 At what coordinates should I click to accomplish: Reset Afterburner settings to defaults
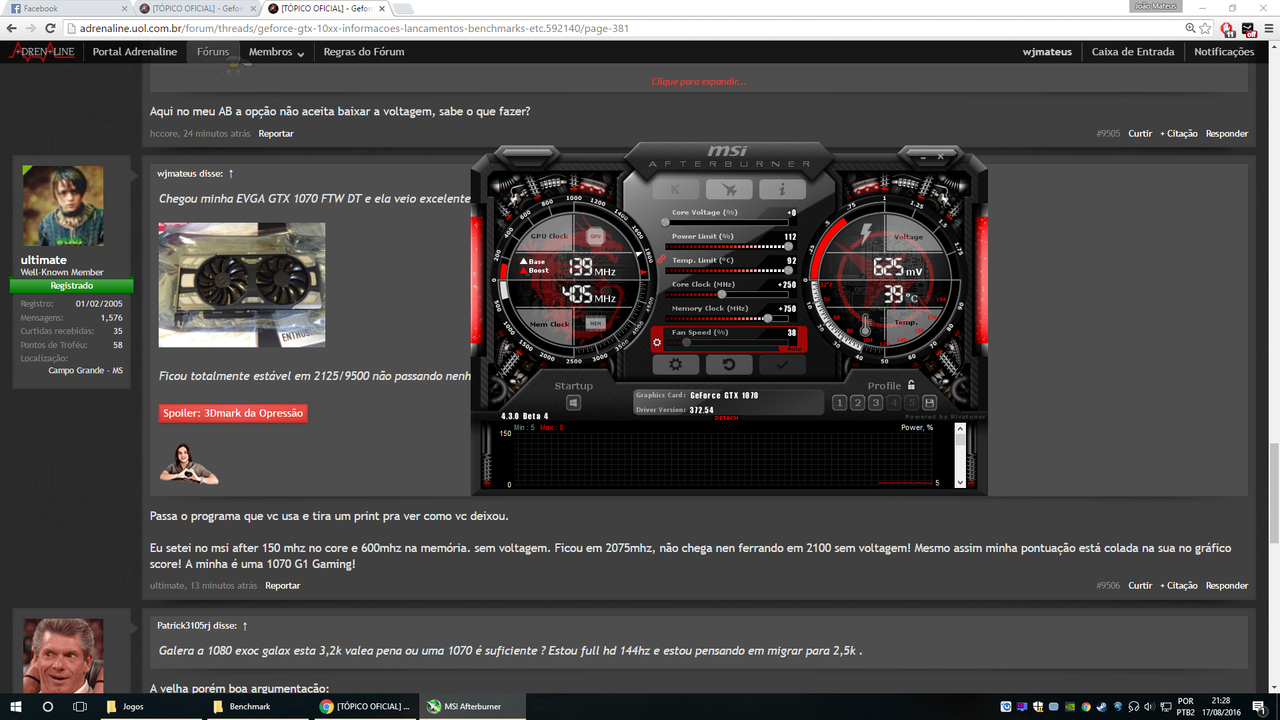click(x=729, y=365)
